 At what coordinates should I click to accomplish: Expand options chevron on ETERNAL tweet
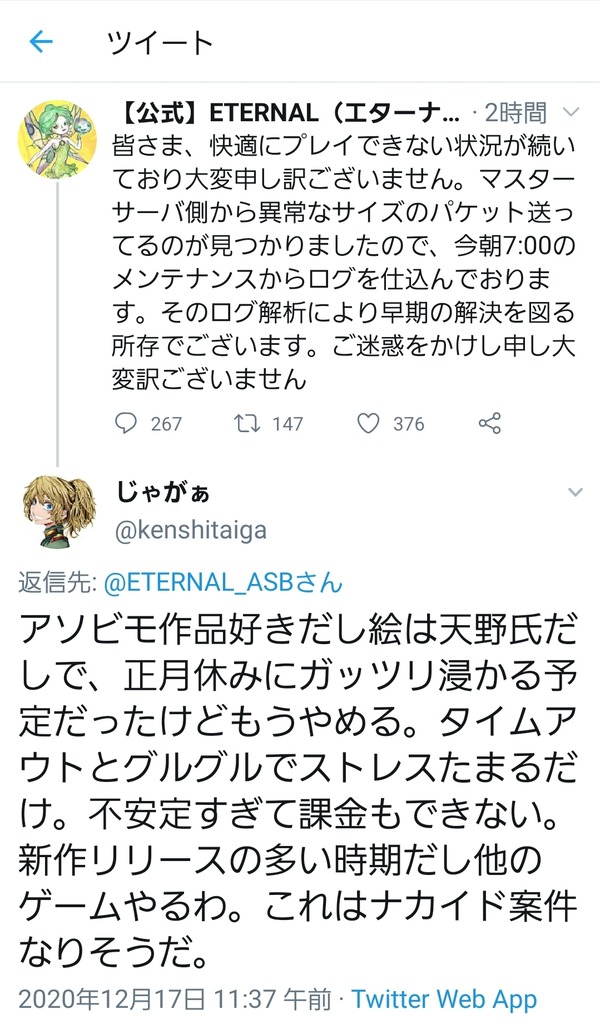(x=570, y=113)
